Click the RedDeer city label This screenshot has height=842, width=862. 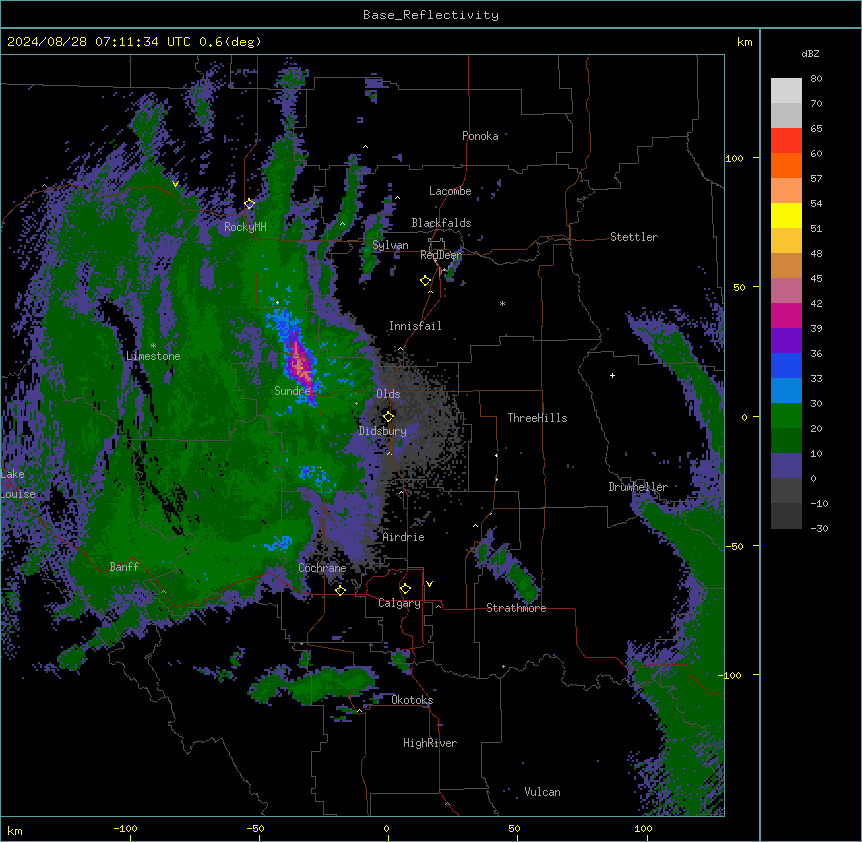(441, 255)
